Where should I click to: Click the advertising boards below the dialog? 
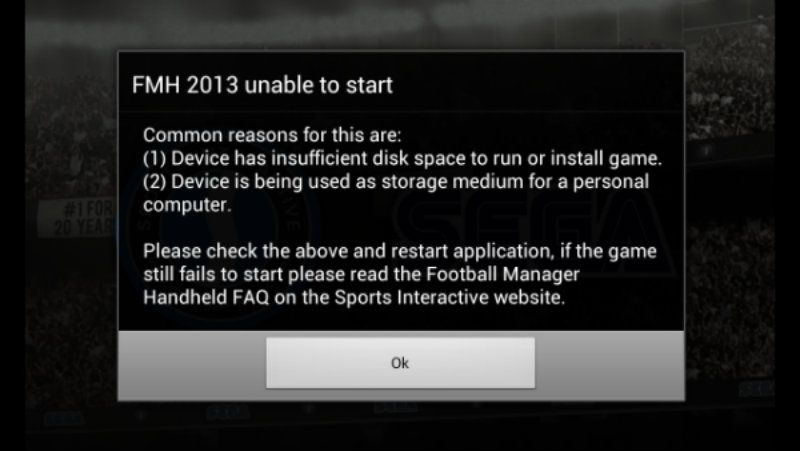(x=401, y=414)
